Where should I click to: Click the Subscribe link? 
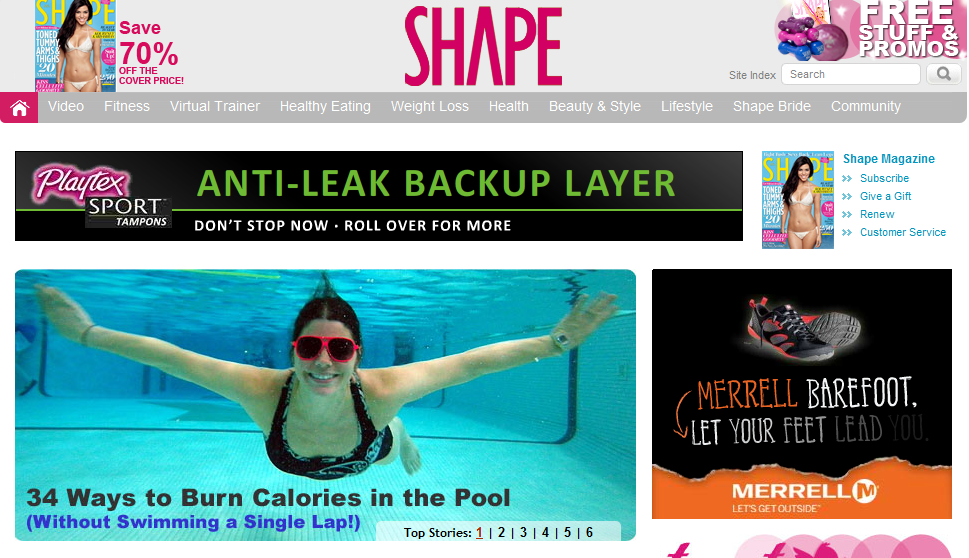(x=884, y=178)
